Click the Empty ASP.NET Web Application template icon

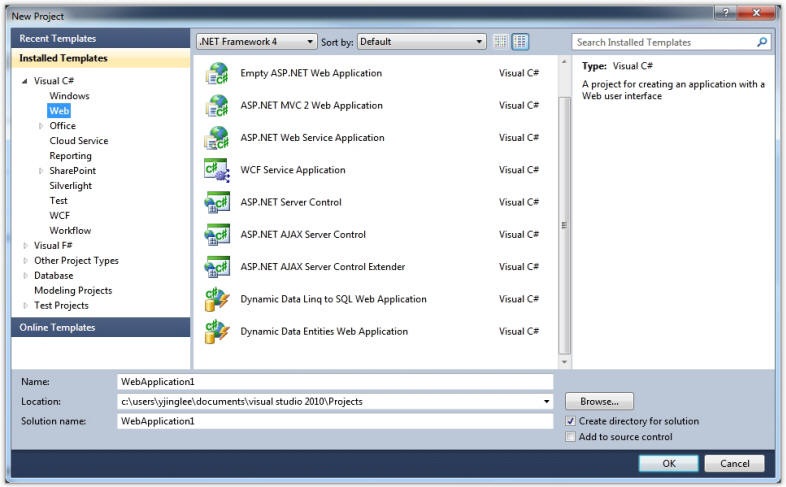point(217,74)
